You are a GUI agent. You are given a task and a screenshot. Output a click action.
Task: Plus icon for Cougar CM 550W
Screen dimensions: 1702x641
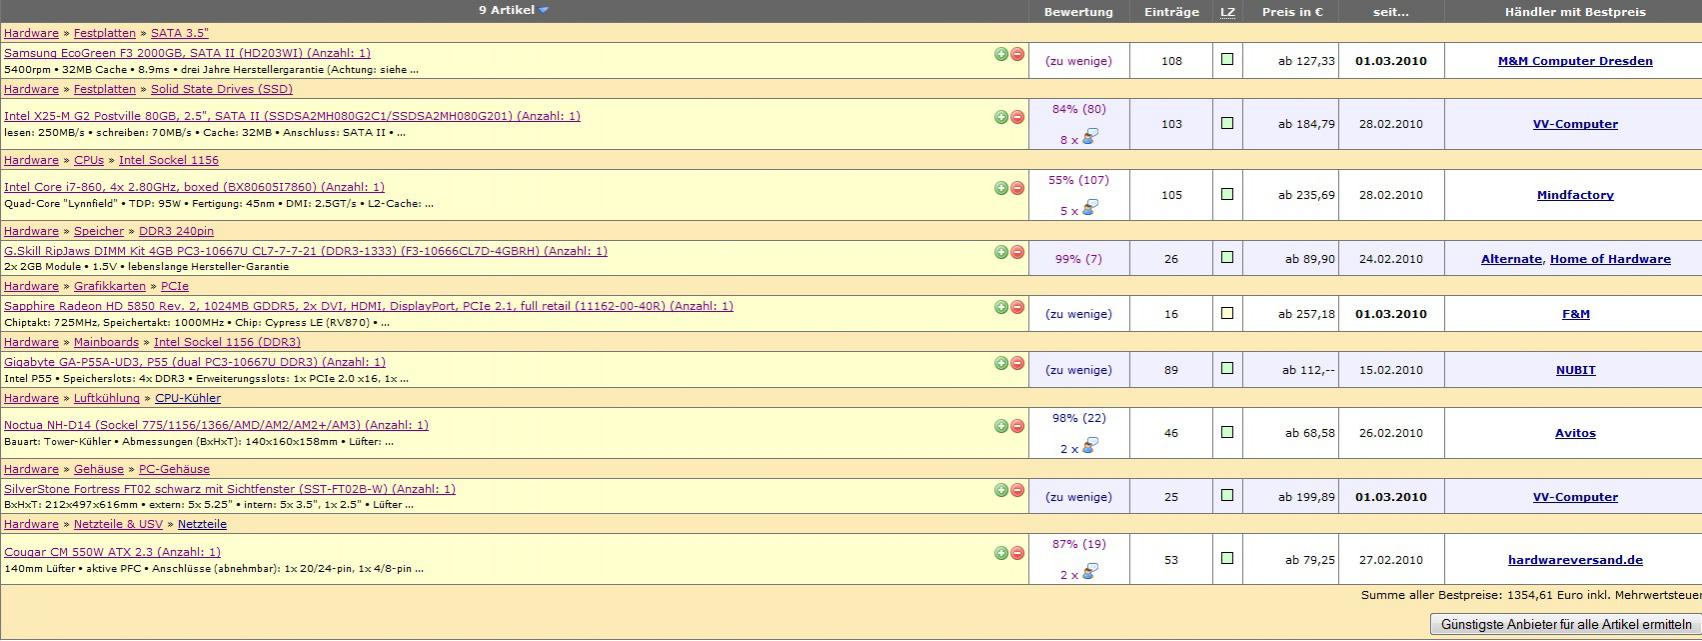[1001, 553]
